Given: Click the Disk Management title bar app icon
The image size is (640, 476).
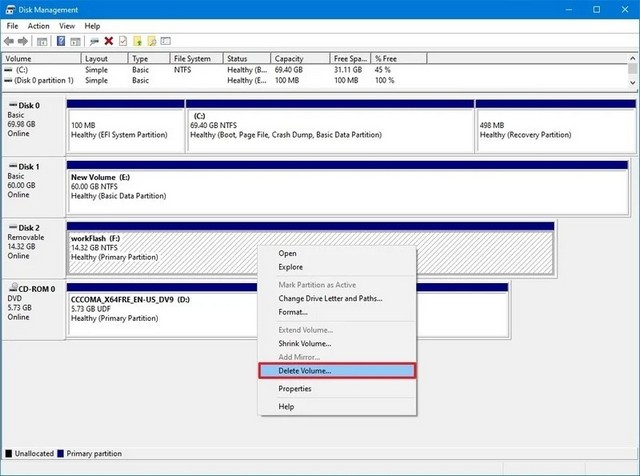Looking at the screenshot, I should [10, 10].
